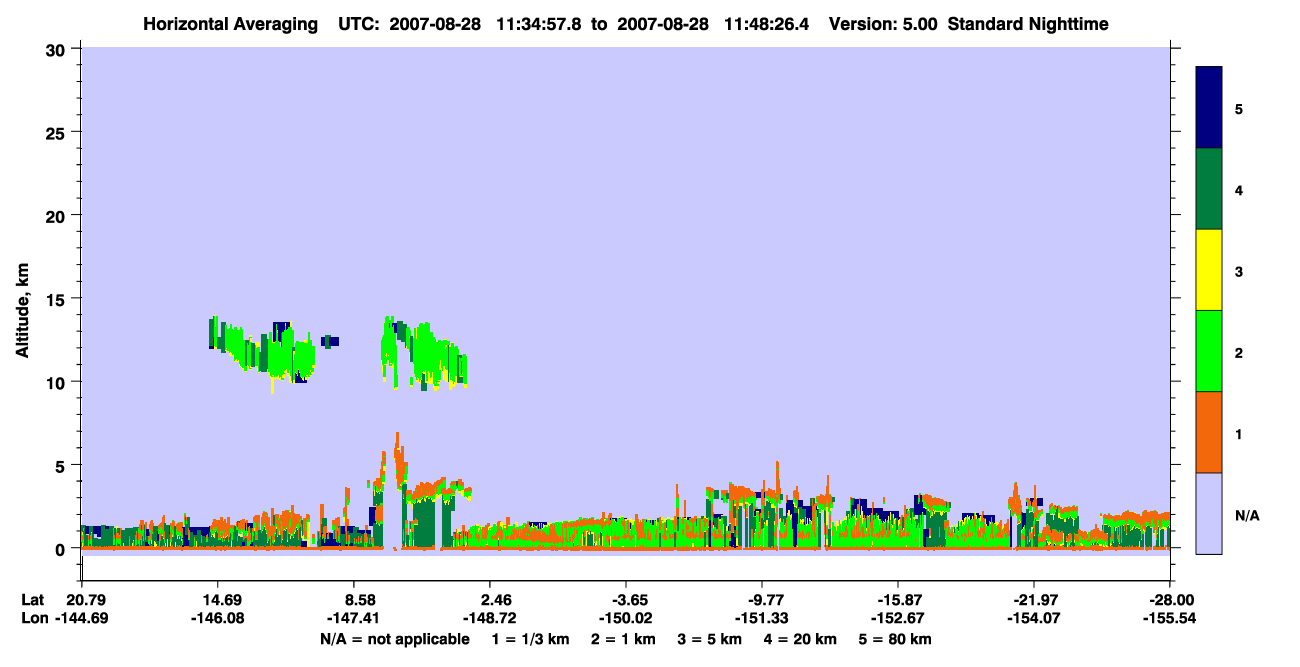
Task: Click the latitude value -28.00
Action: pyautogui.click(x=1174, y=600)
